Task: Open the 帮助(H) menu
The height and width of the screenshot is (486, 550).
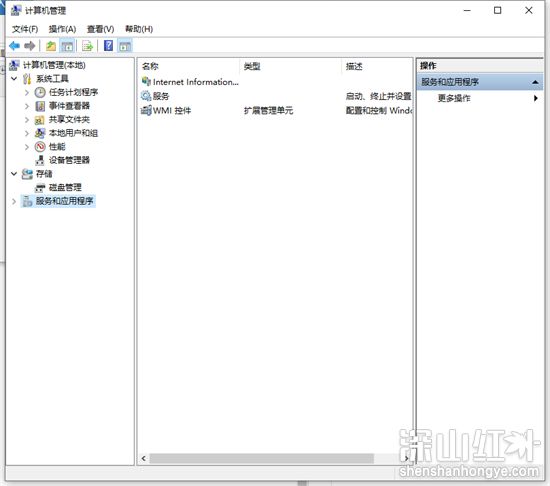Action: coord(139,29)
